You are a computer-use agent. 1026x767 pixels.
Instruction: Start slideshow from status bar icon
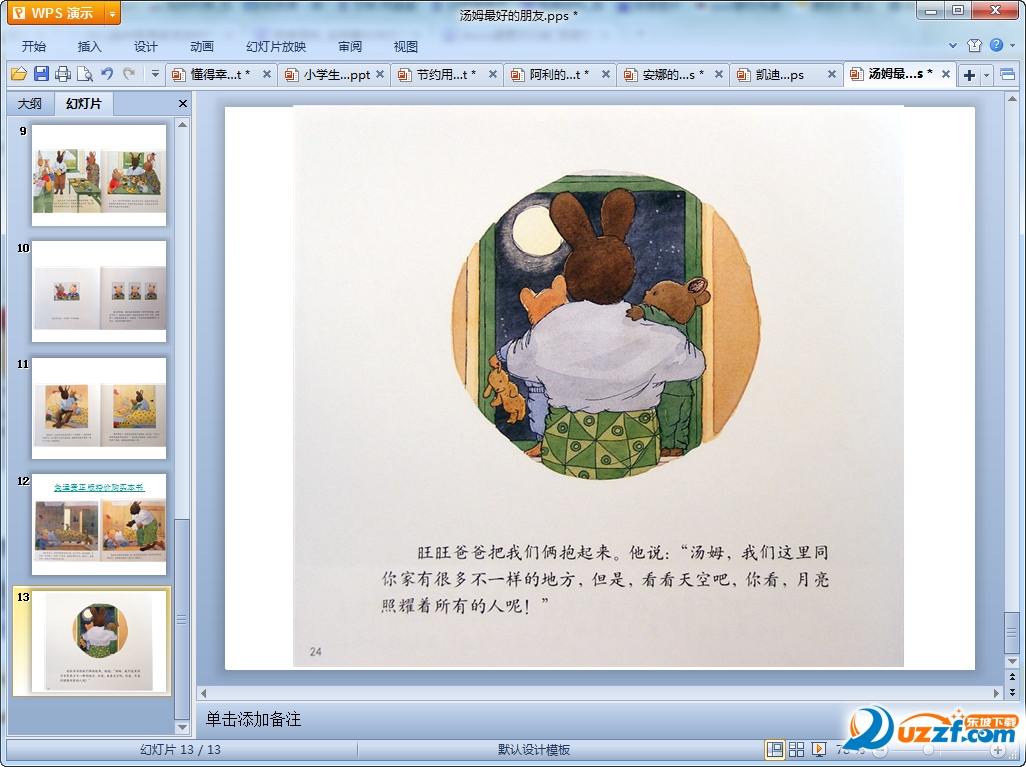coord(818,749)
